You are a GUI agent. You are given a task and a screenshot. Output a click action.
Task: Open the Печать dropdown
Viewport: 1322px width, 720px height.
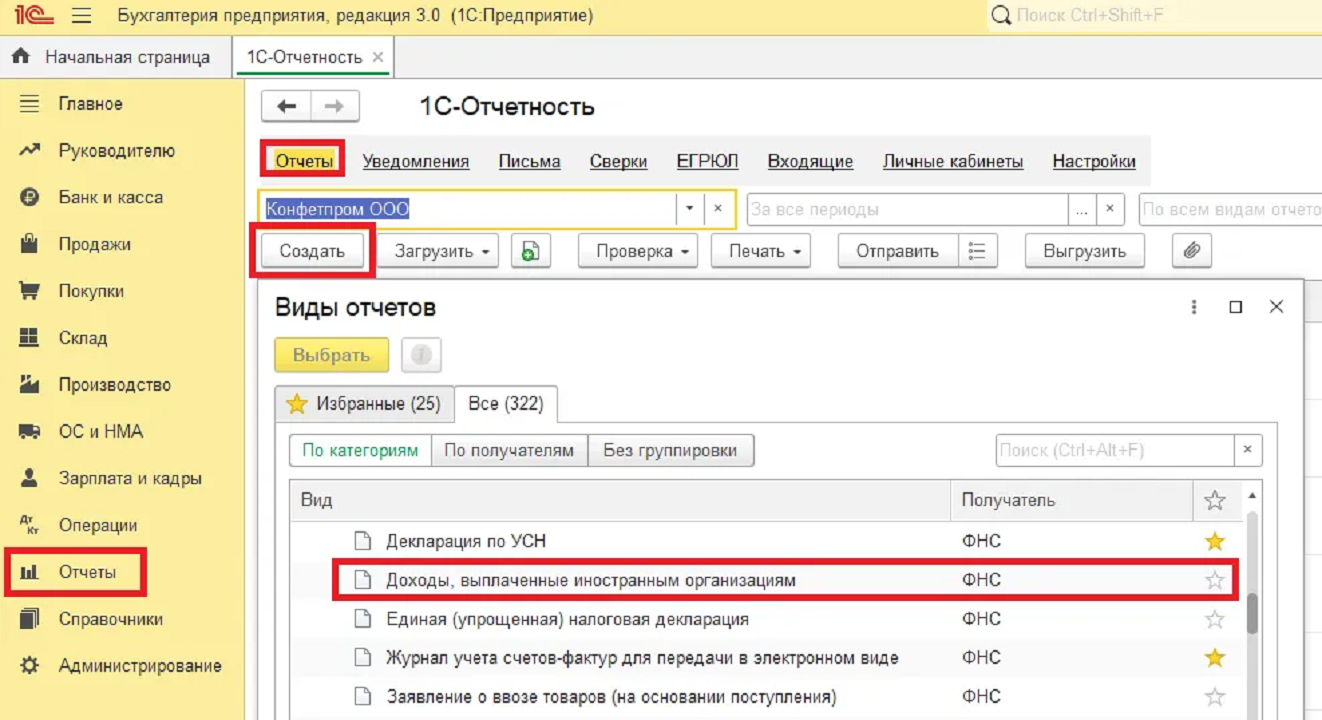761,251
